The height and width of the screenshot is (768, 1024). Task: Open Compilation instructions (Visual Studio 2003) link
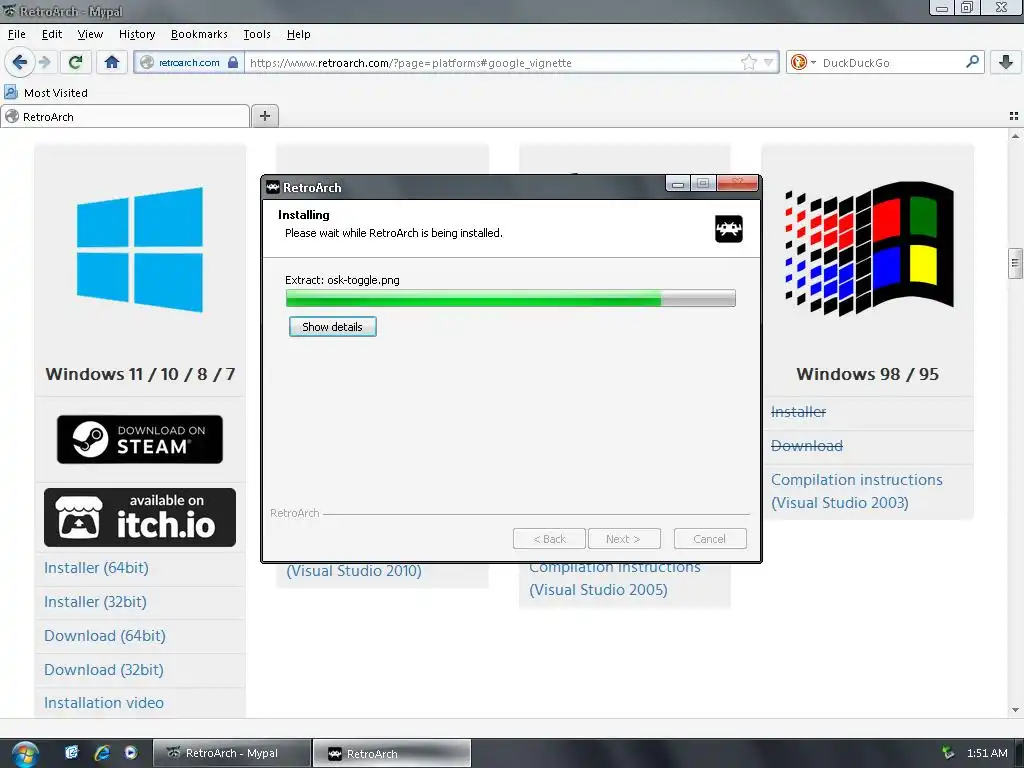(x=856, y=491)
